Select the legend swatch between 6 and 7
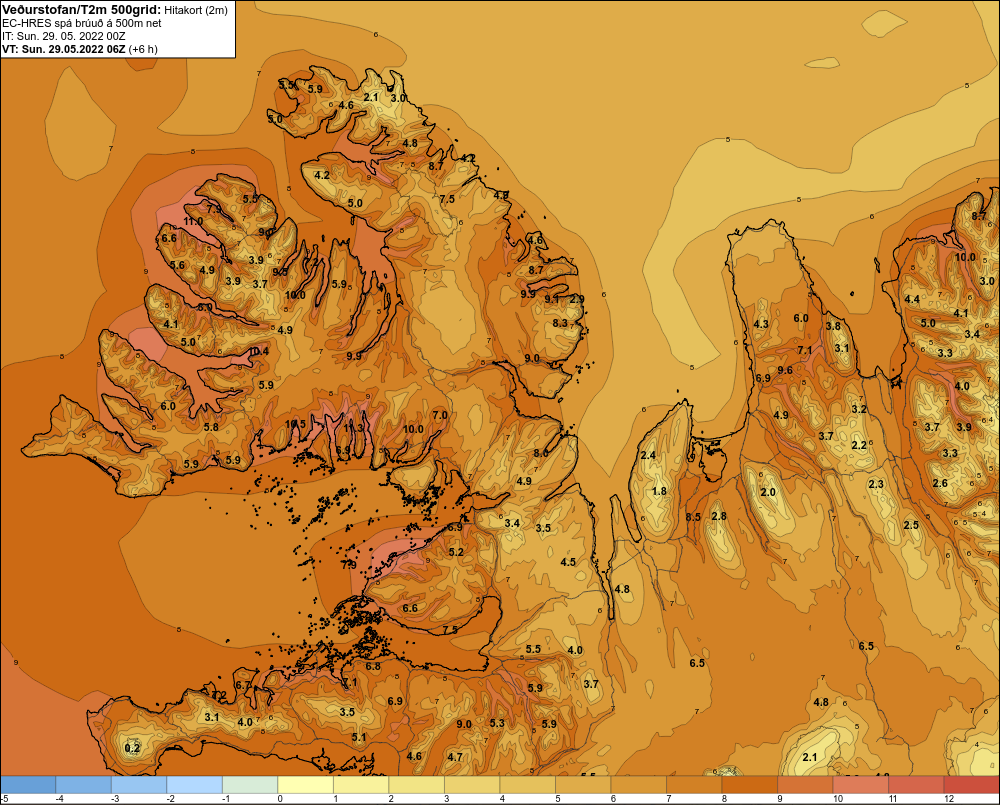The height and width of the screenshot is (805, 1000). (x=638, y=785)
